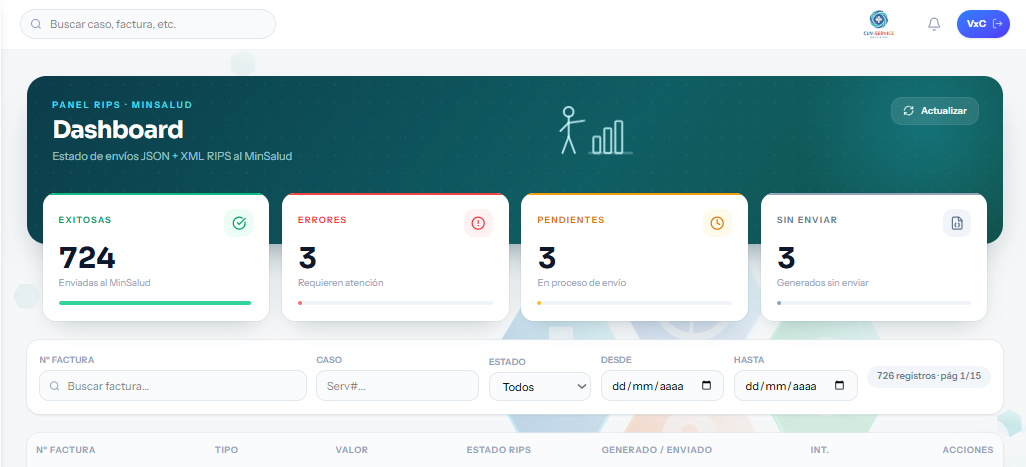
Task: Click the clock icon on Pendientes
Action: [x=717, y=223]
